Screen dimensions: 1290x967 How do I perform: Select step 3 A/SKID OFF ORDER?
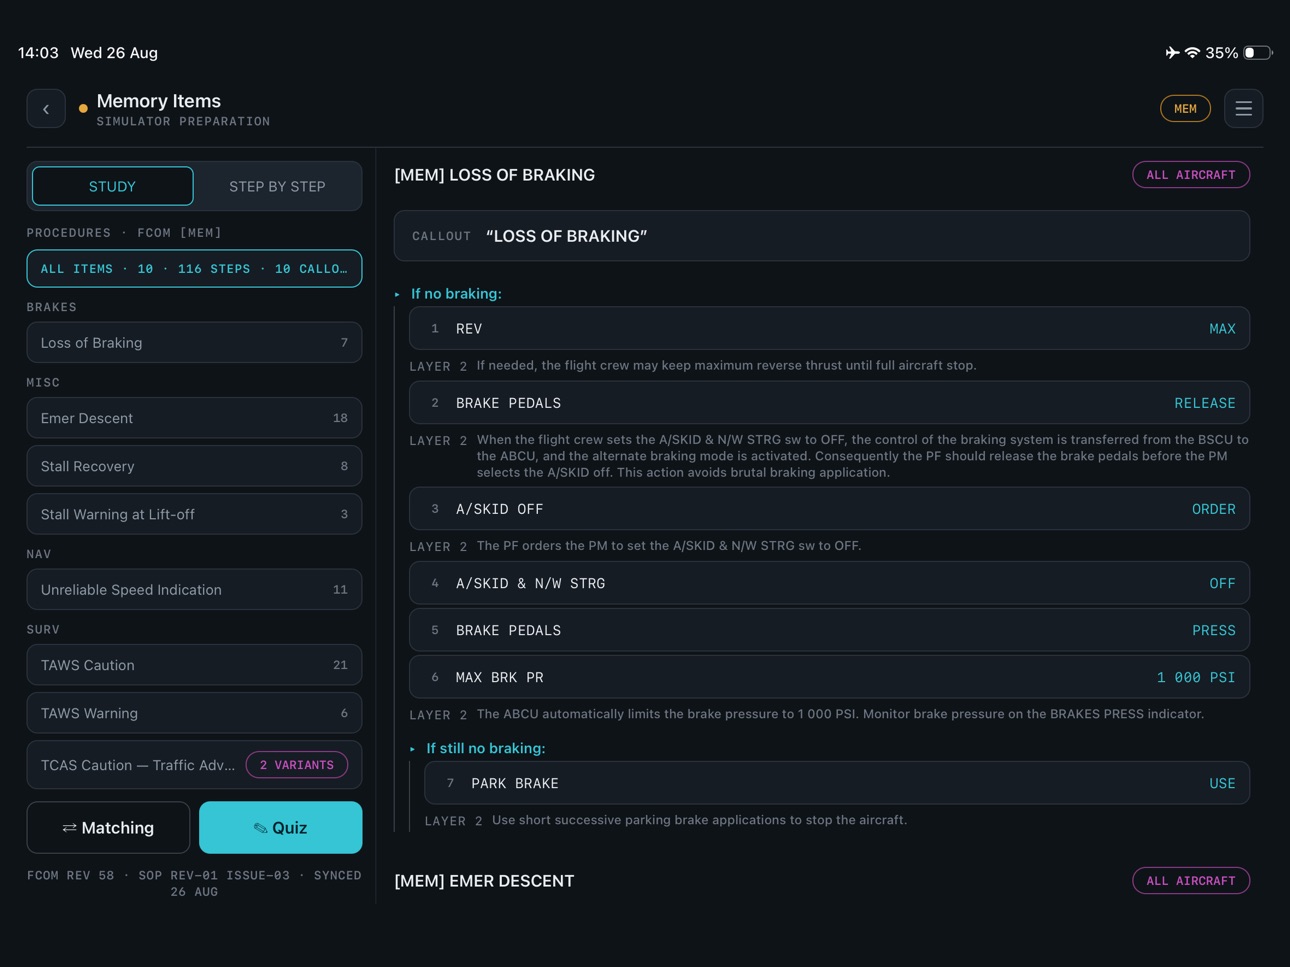point(829,509)
